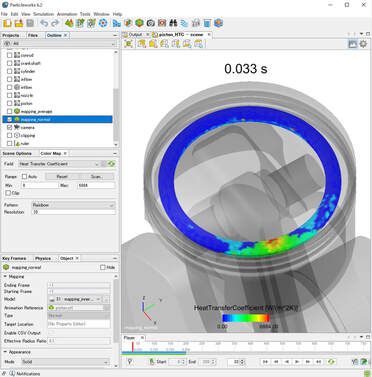Click the green Start frame icon in Player

point(152,362)
